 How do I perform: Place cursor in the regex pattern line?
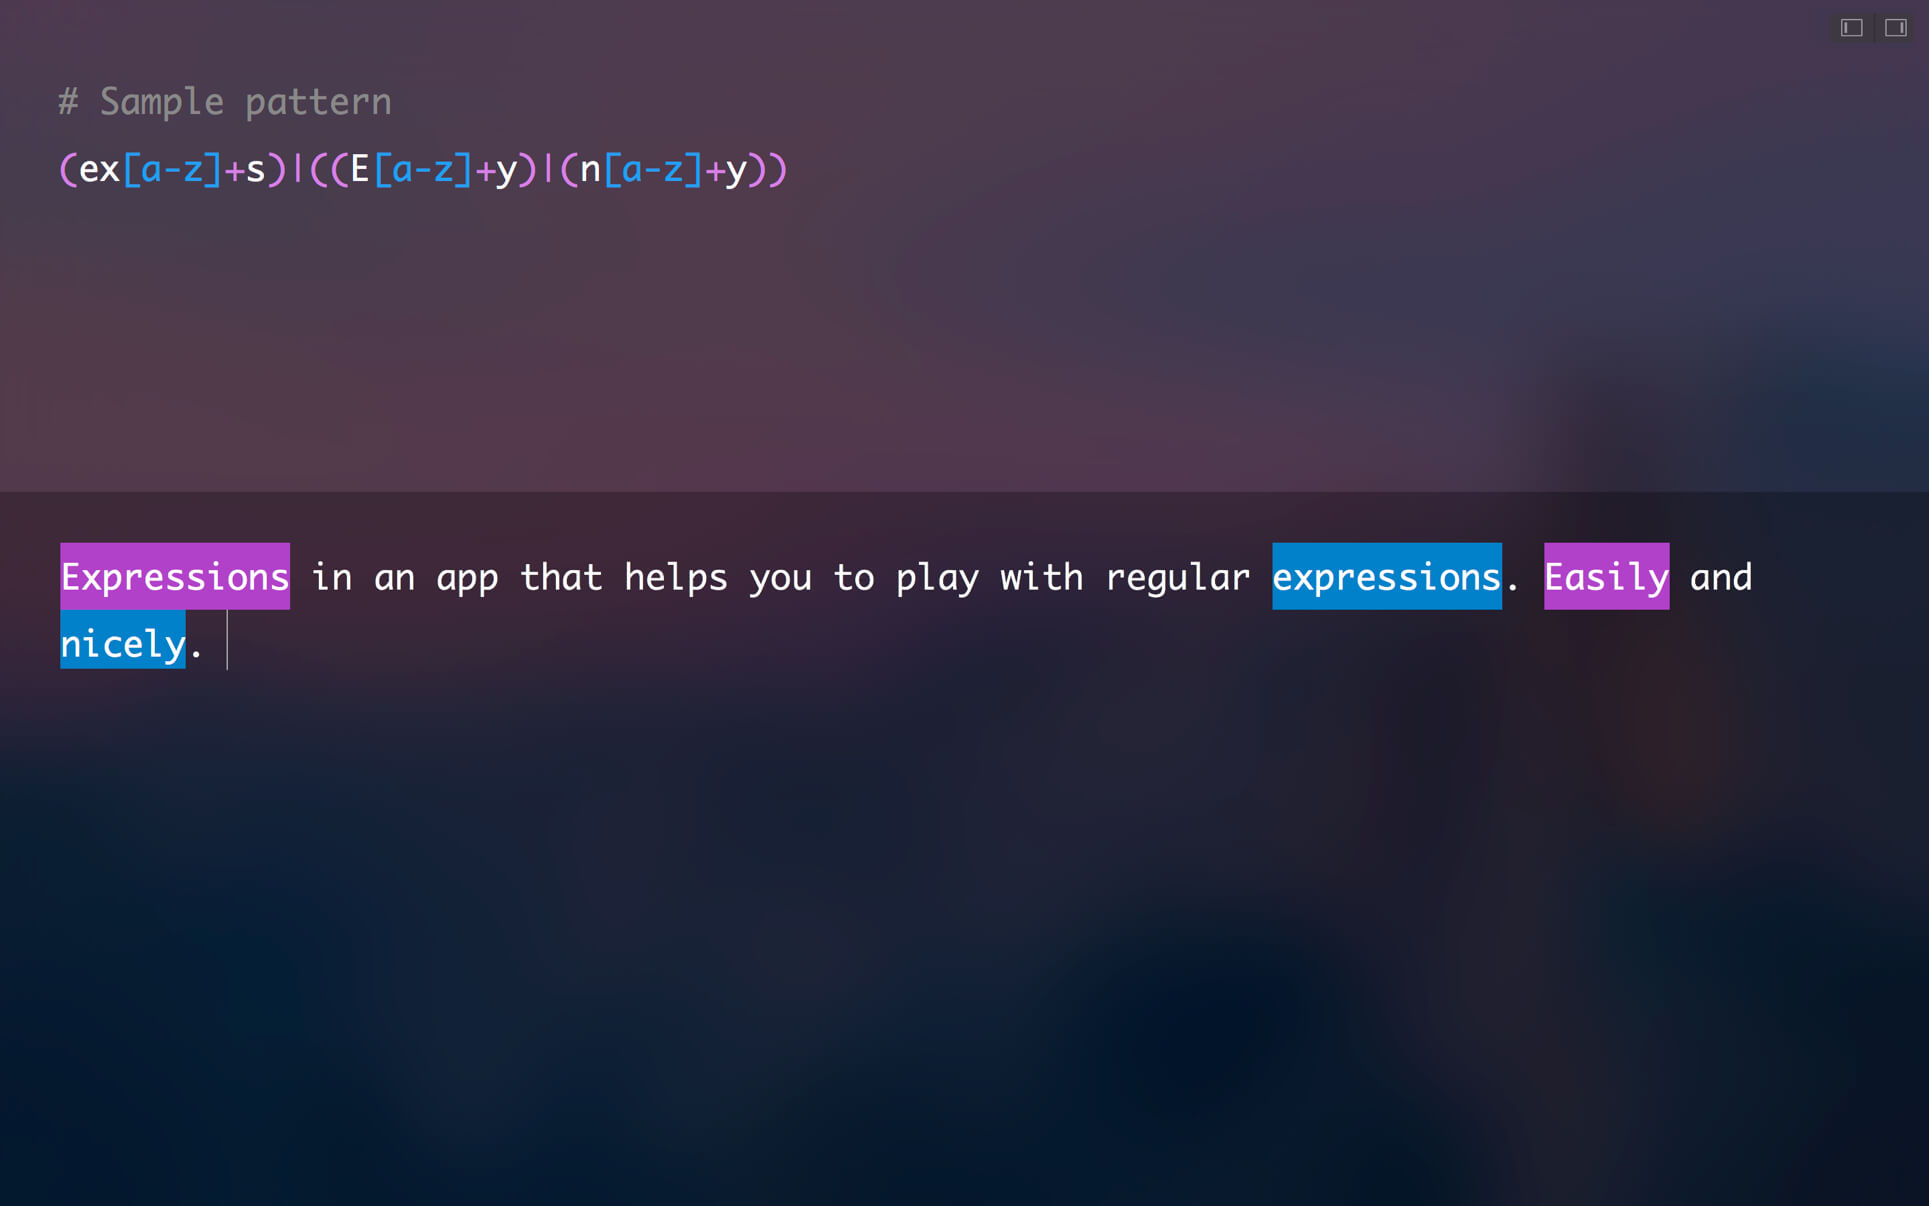click(423, 169)
